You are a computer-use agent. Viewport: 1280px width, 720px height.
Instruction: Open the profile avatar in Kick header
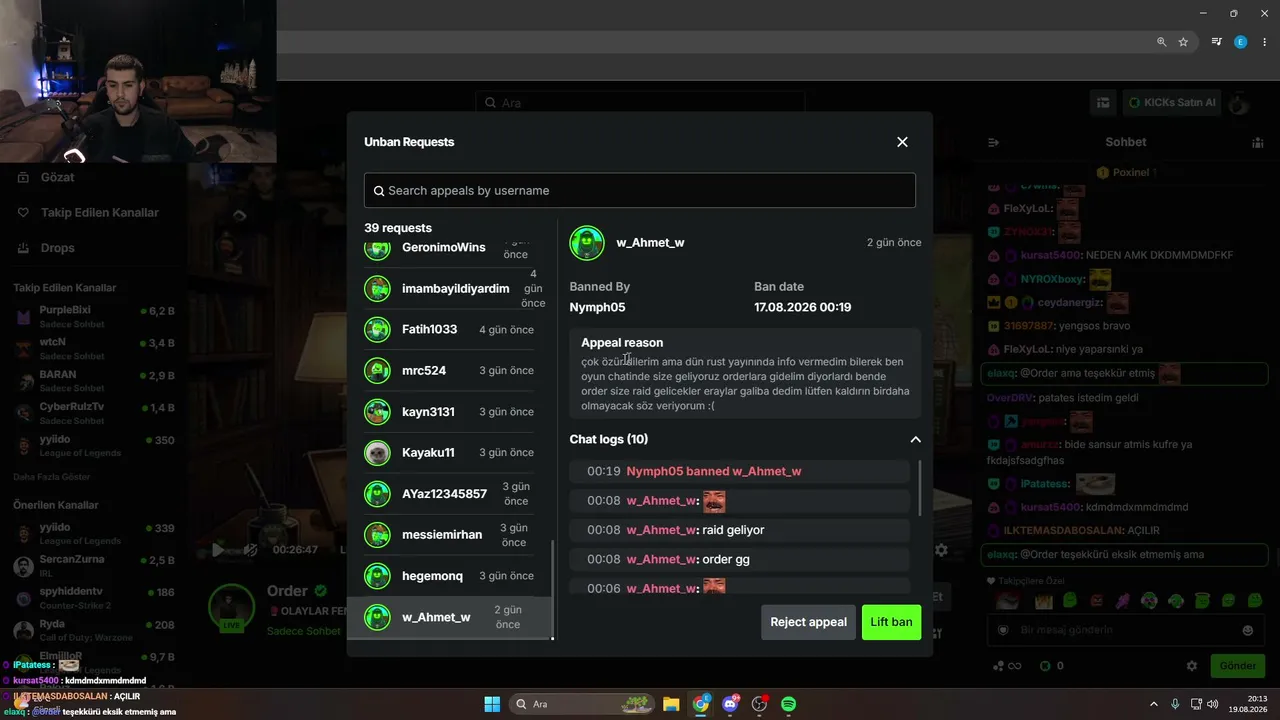coord(1239,103)
